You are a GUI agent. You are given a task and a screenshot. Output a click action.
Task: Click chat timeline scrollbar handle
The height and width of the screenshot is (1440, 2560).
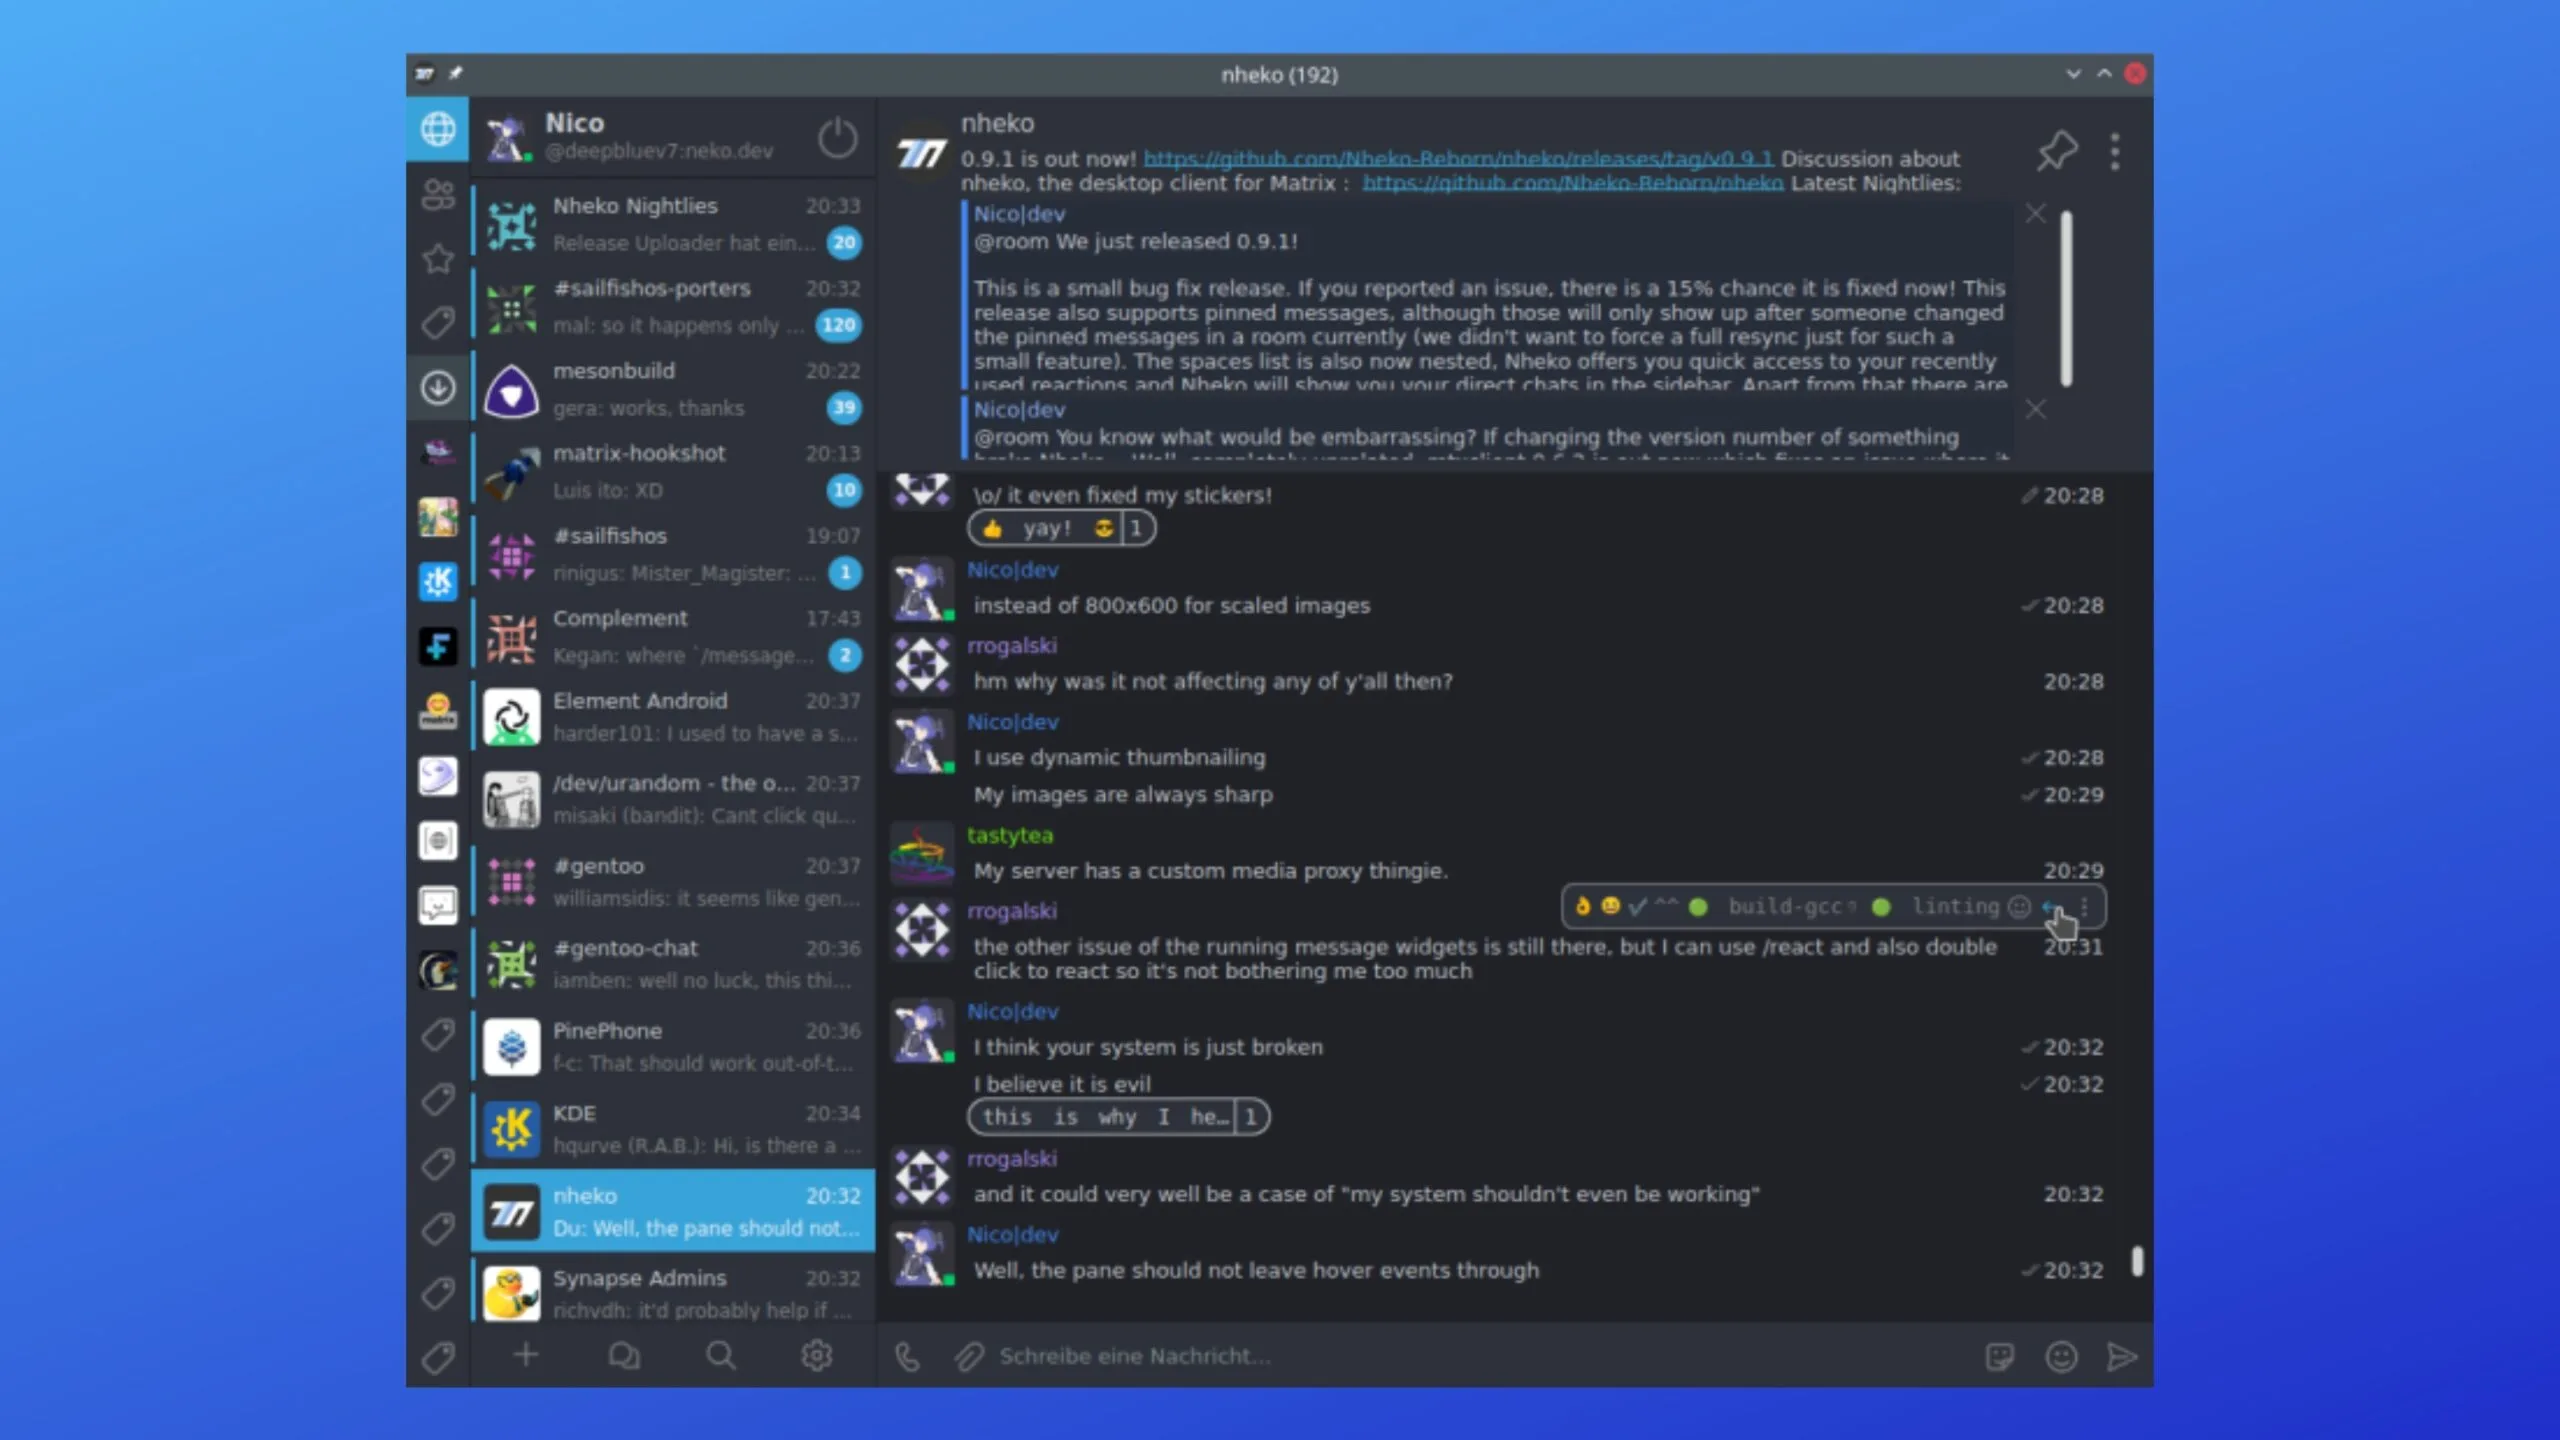(x=2137, y=1260)
